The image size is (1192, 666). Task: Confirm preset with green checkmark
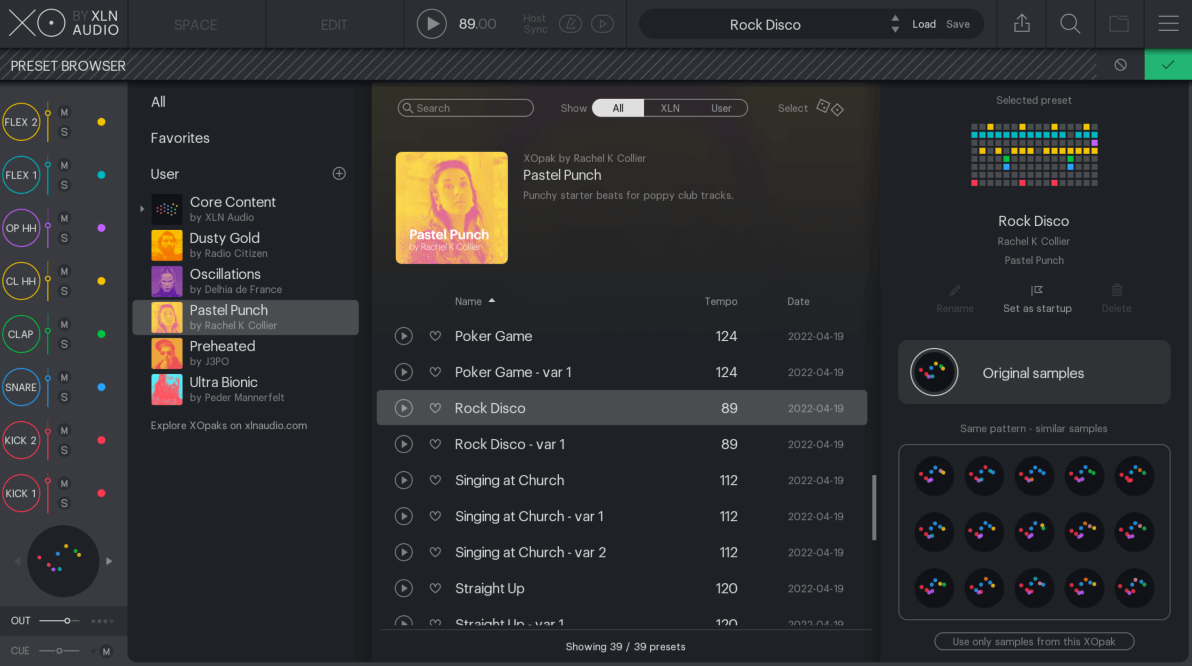point(1167,65)
